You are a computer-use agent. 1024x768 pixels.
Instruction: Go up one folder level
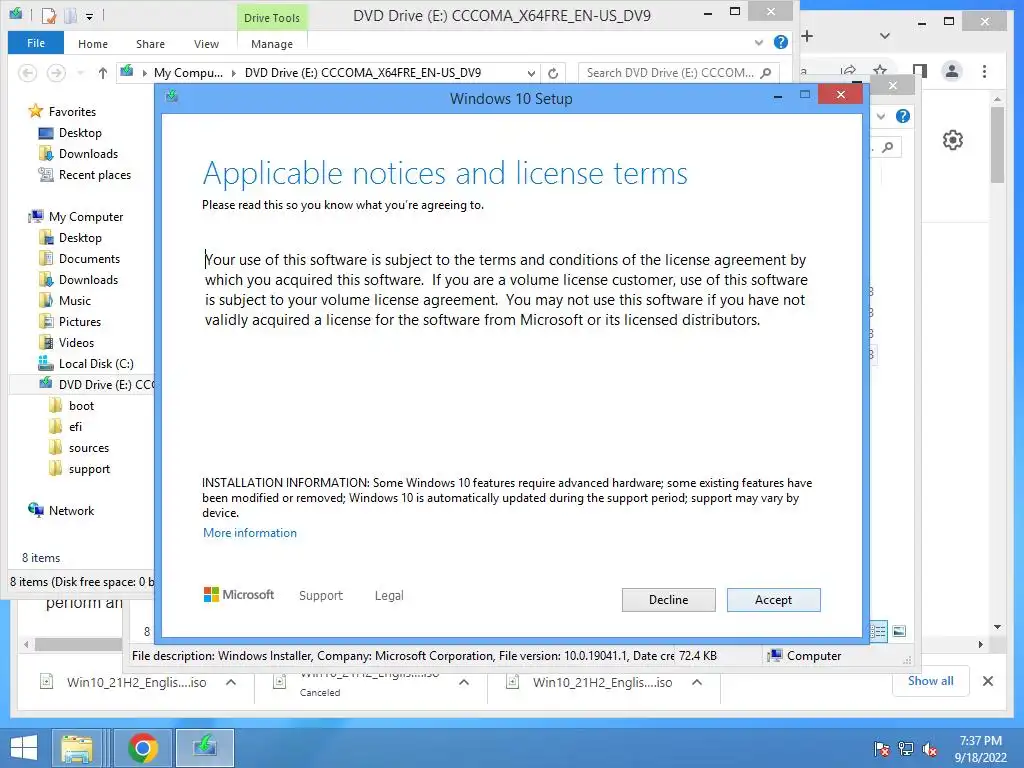pos(103,73)
